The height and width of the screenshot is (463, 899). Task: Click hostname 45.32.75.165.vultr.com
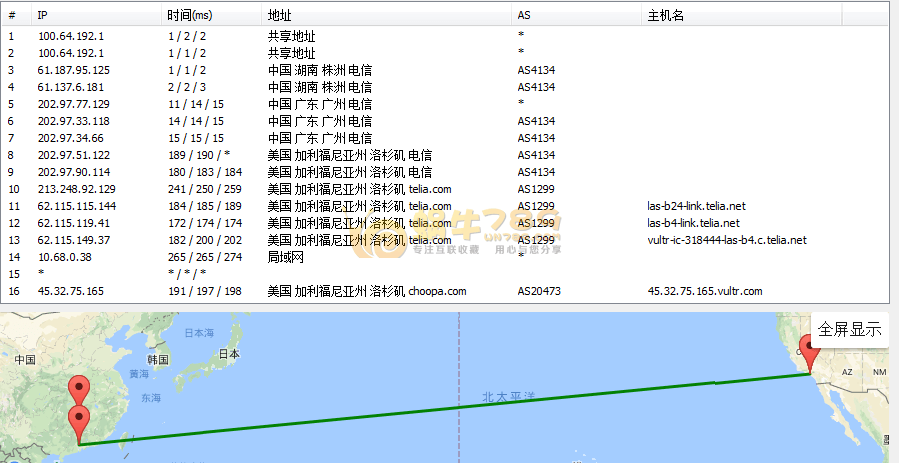704,291
